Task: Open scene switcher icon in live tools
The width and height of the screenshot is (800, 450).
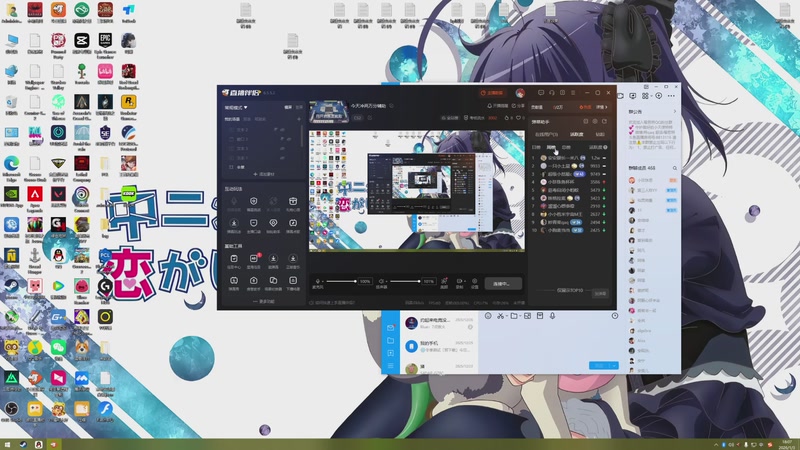Action: point(273,280)
